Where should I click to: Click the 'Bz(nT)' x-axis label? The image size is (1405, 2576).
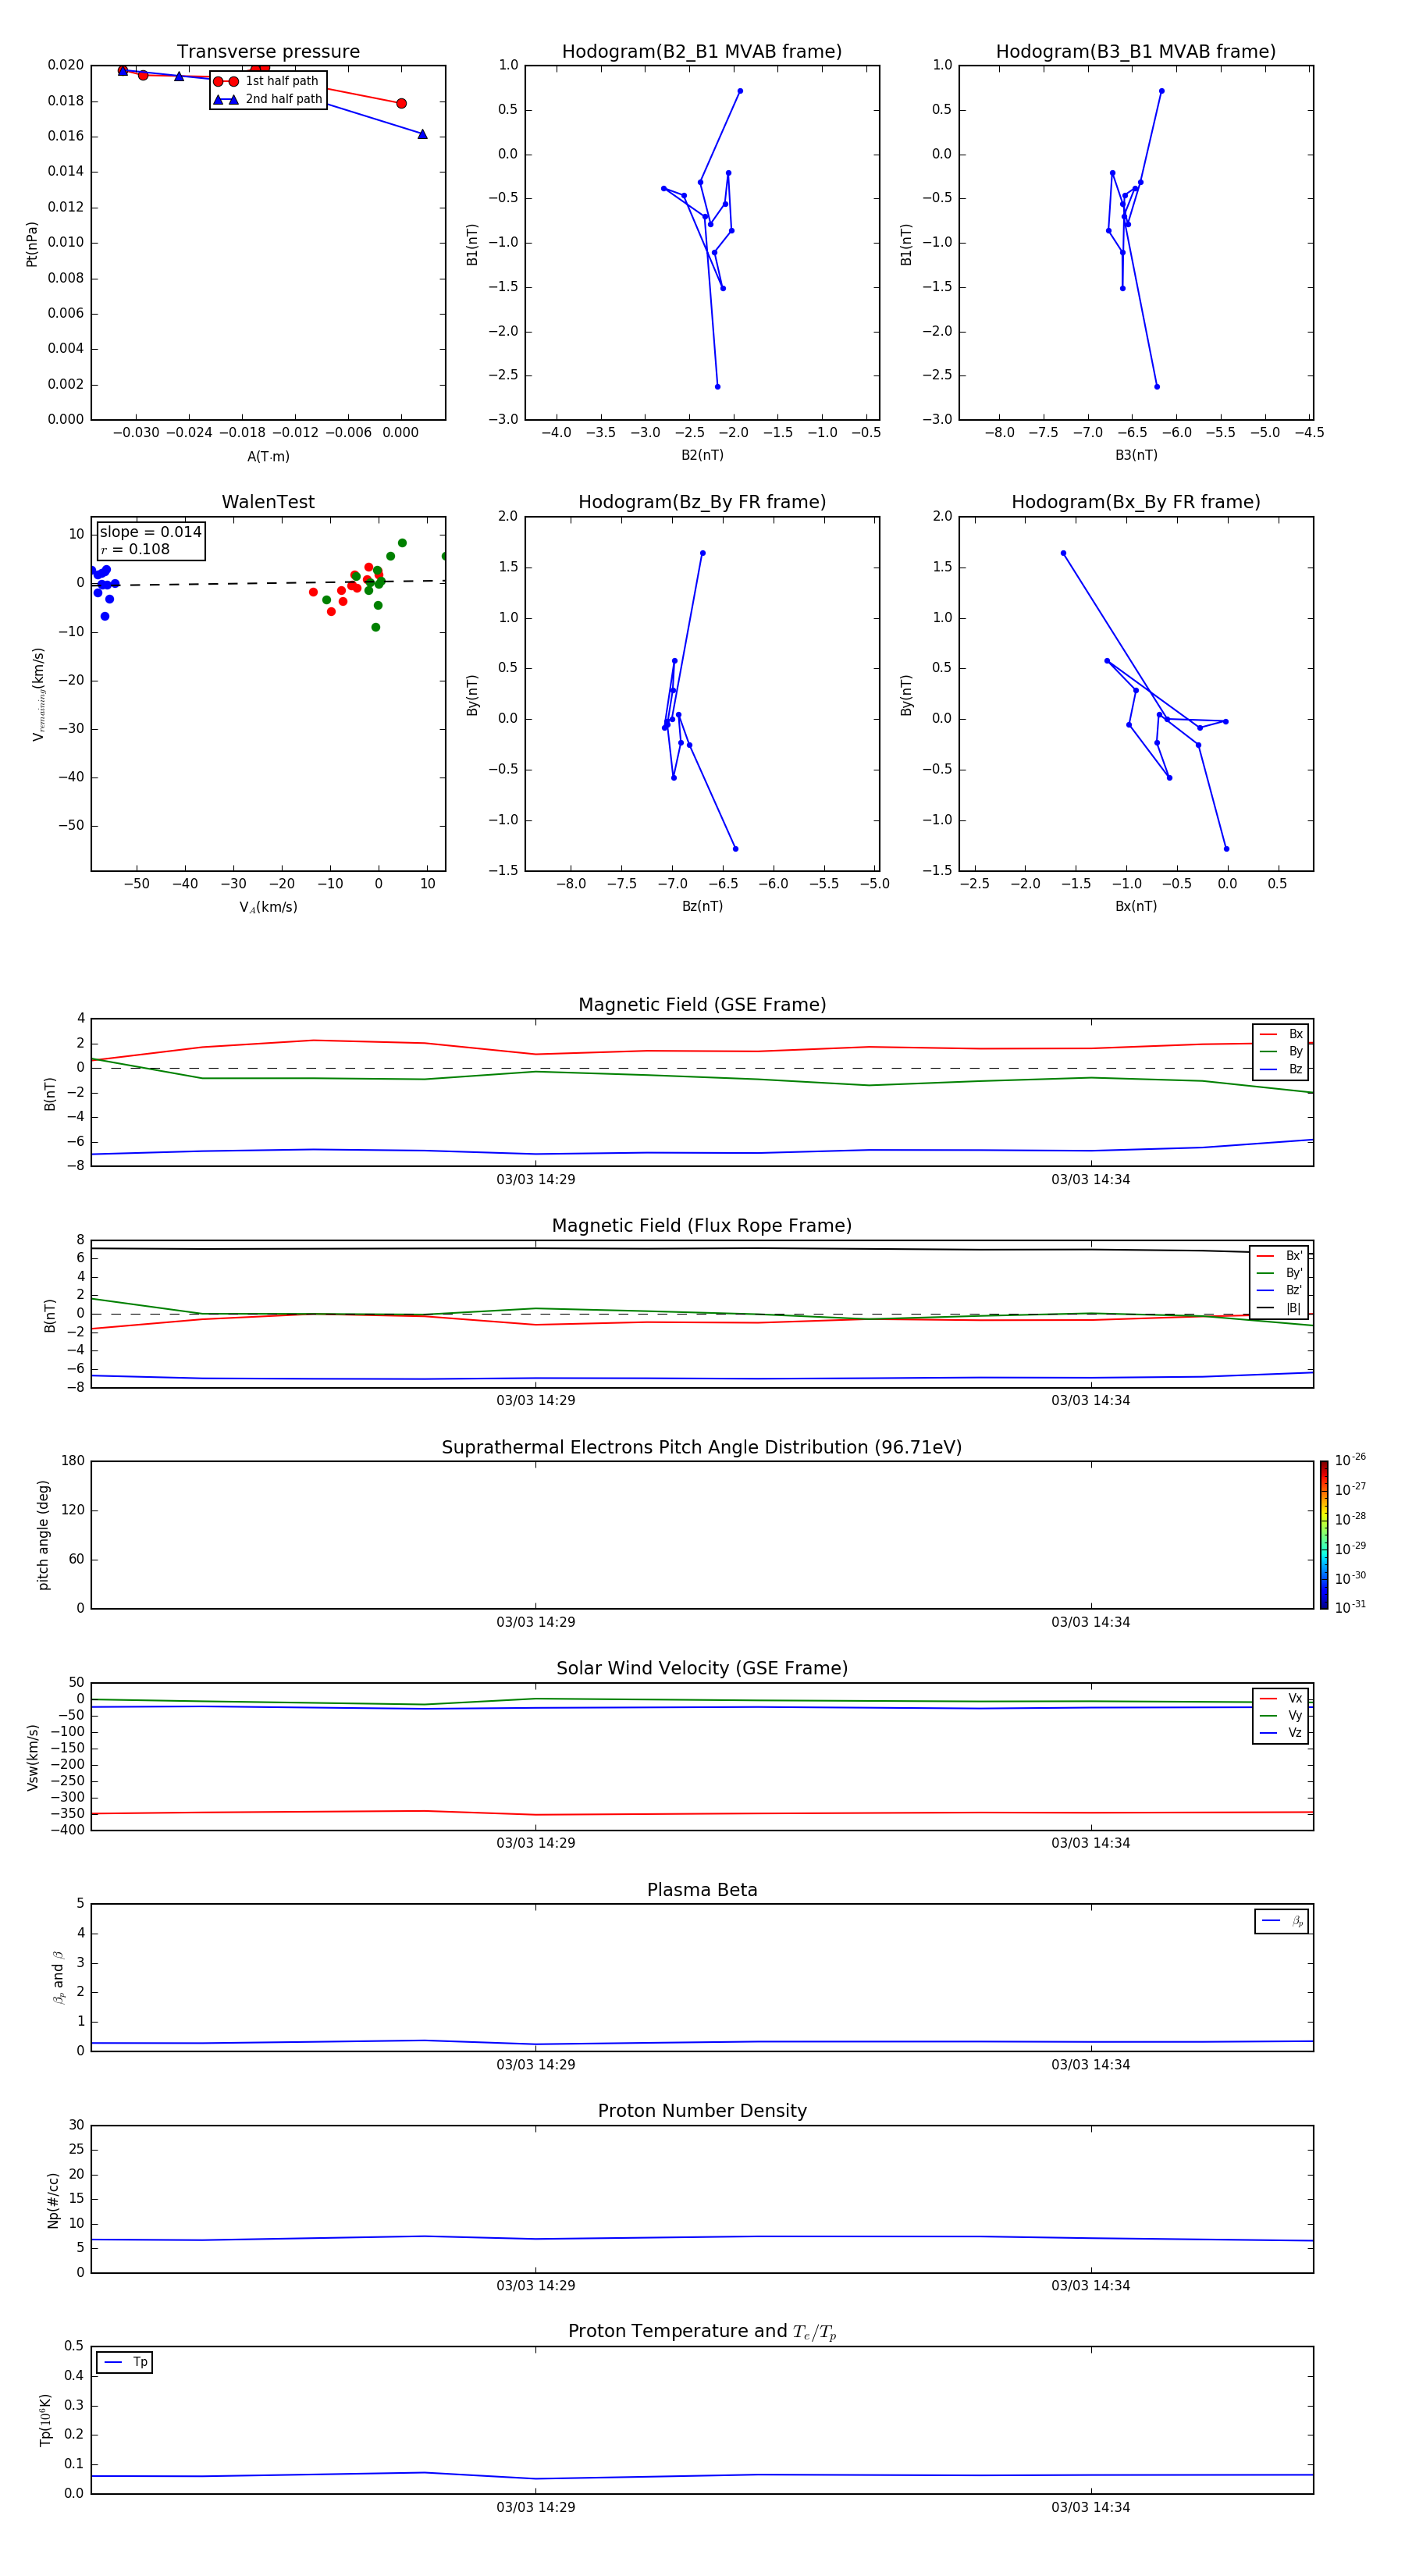(x=702, y=906)
